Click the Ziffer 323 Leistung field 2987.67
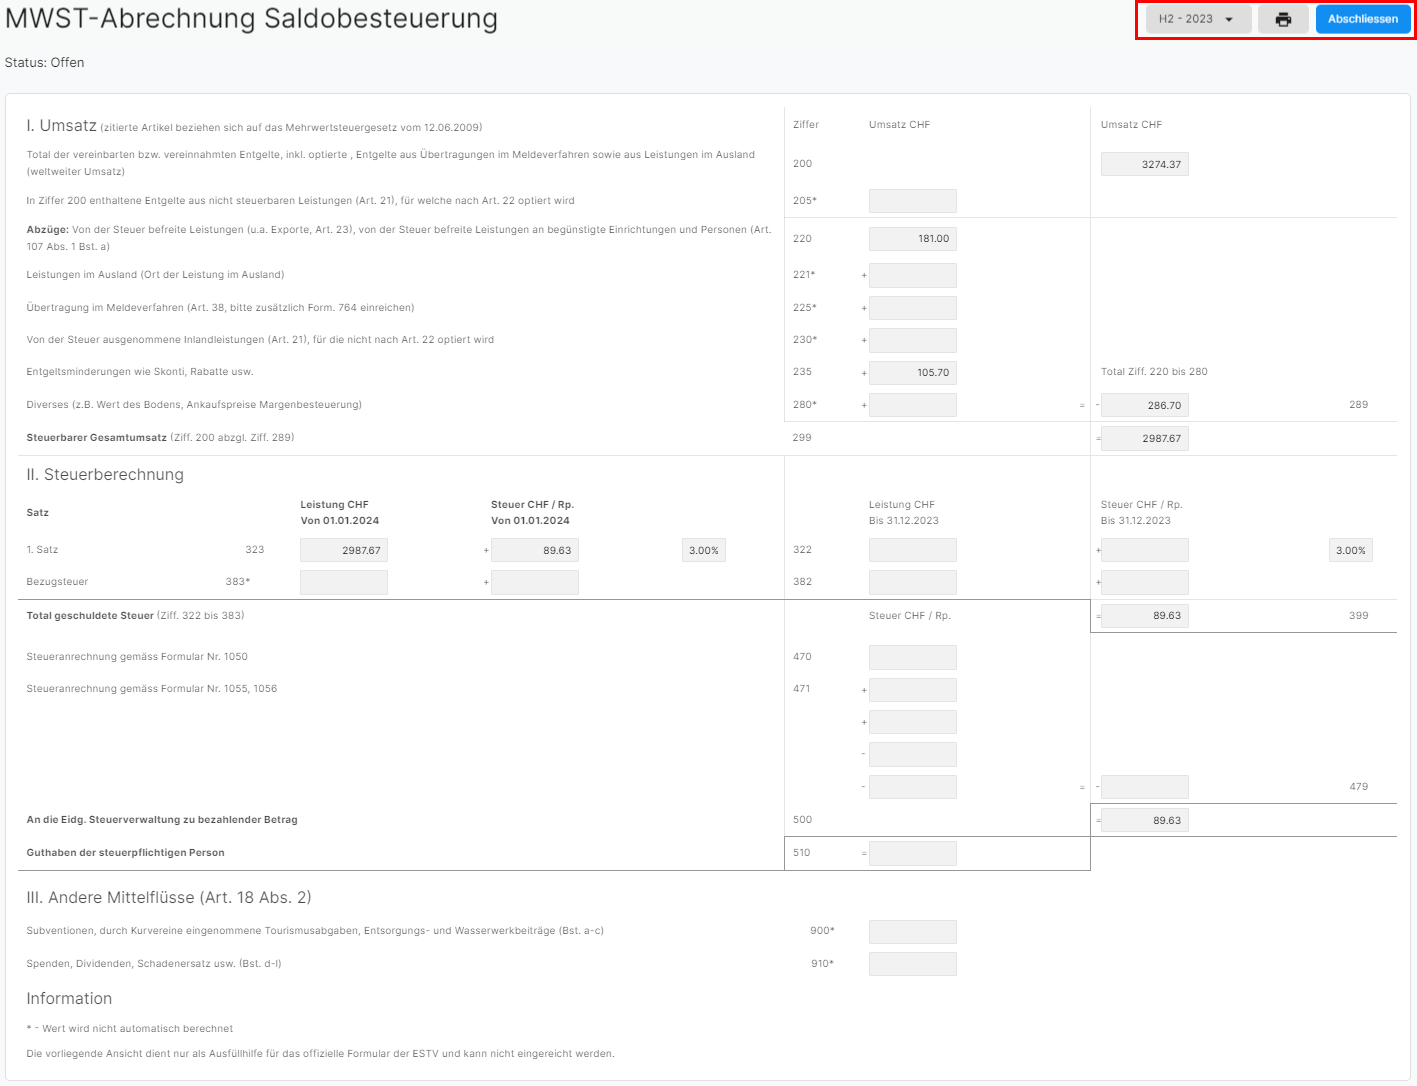 click(344, 550)
